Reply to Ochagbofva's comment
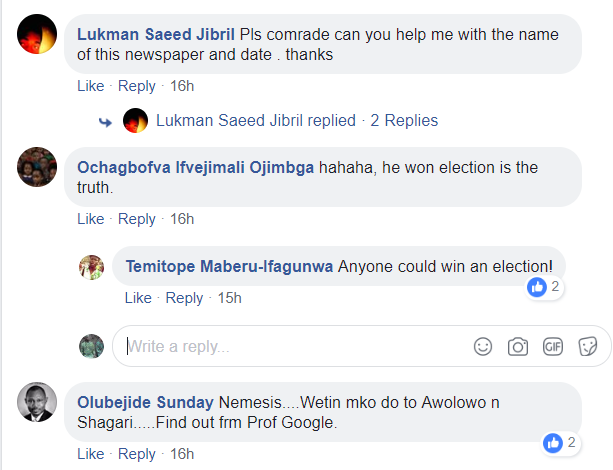Image resolution: width=613 pixels, height=470 pixels. pyautogui.click(x=137, y=218)
